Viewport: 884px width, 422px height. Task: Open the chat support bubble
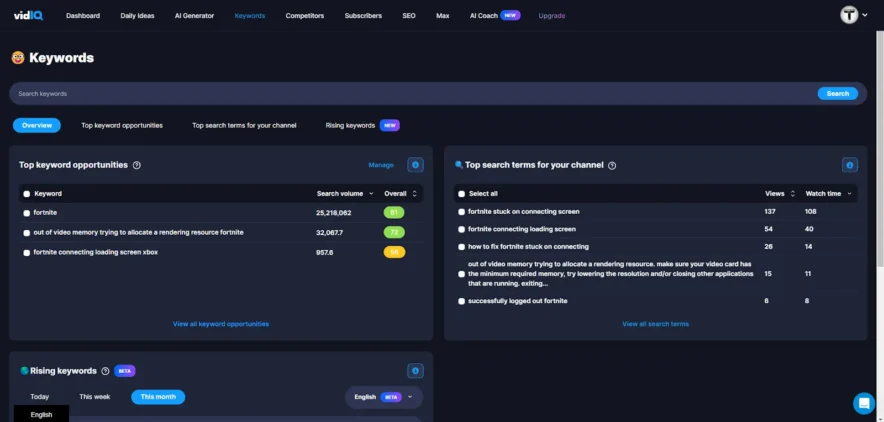coord(864,403)
